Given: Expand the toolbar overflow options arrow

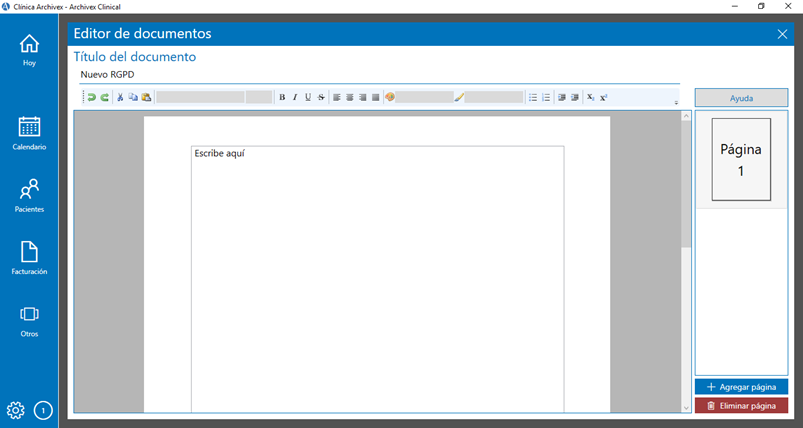Looking at the screenshot, I should pos(676,102).
